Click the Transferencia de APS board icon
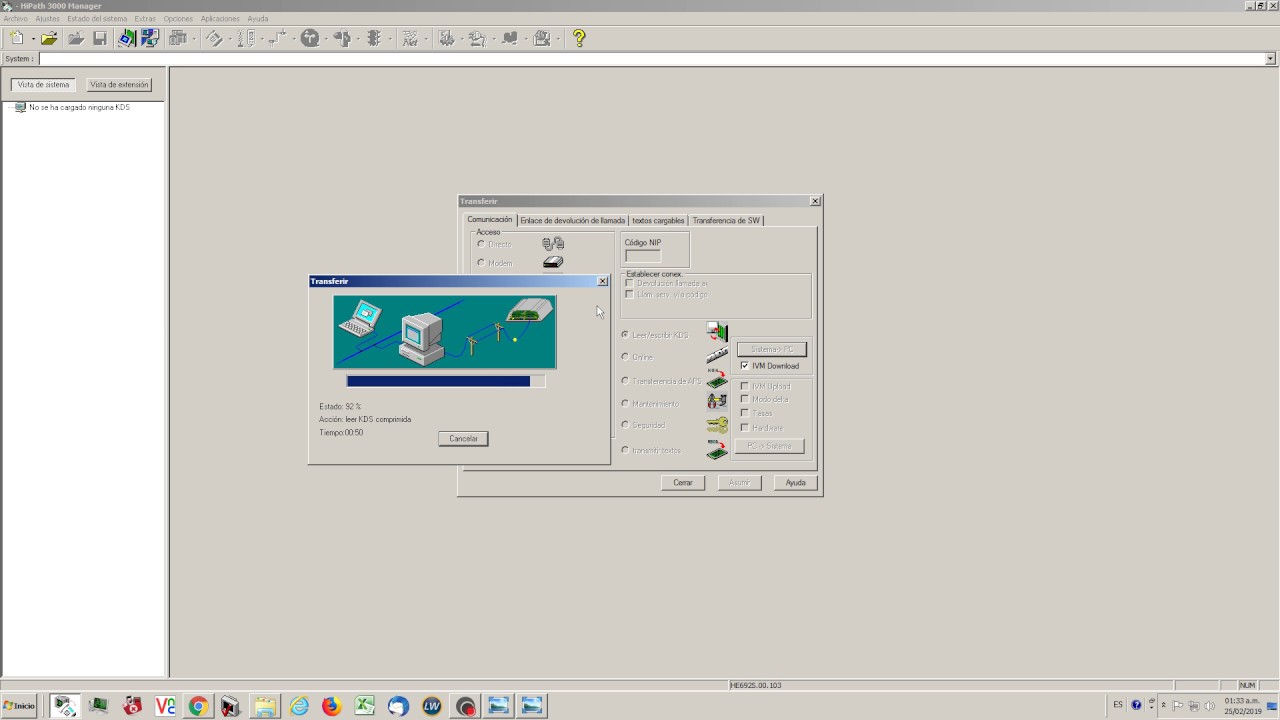1280x720 pixels. click(x=717, y=380)
